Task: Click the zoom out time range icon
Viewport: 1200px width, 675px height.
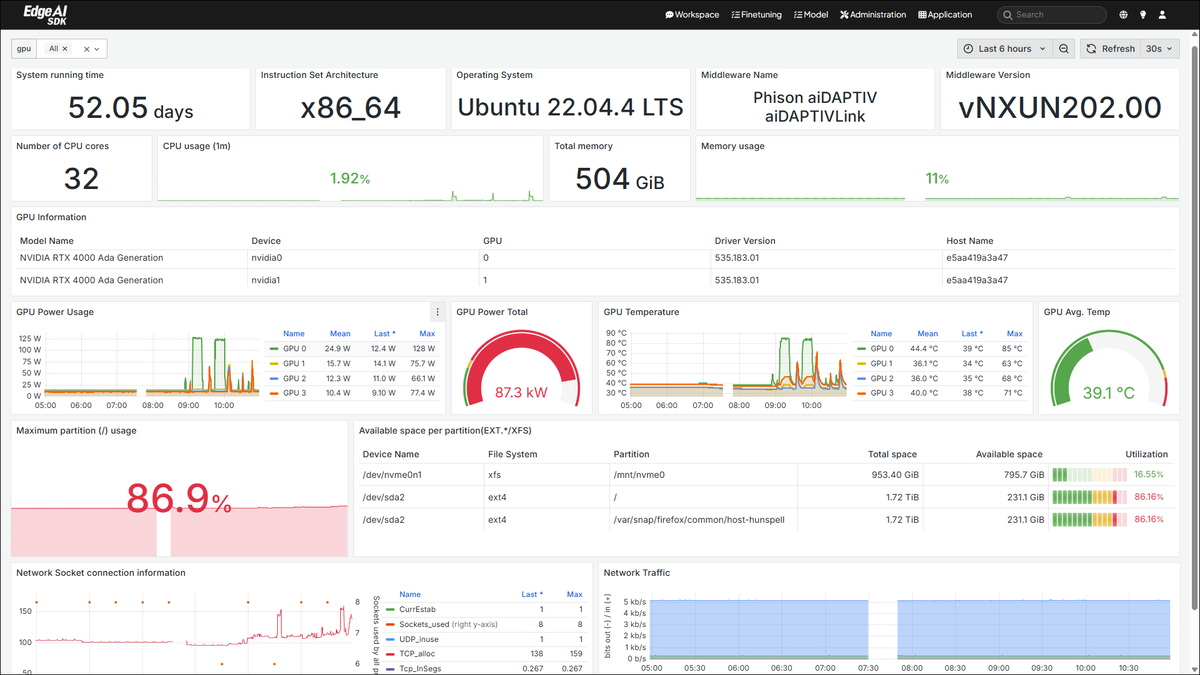Action: coord(1063,48)
